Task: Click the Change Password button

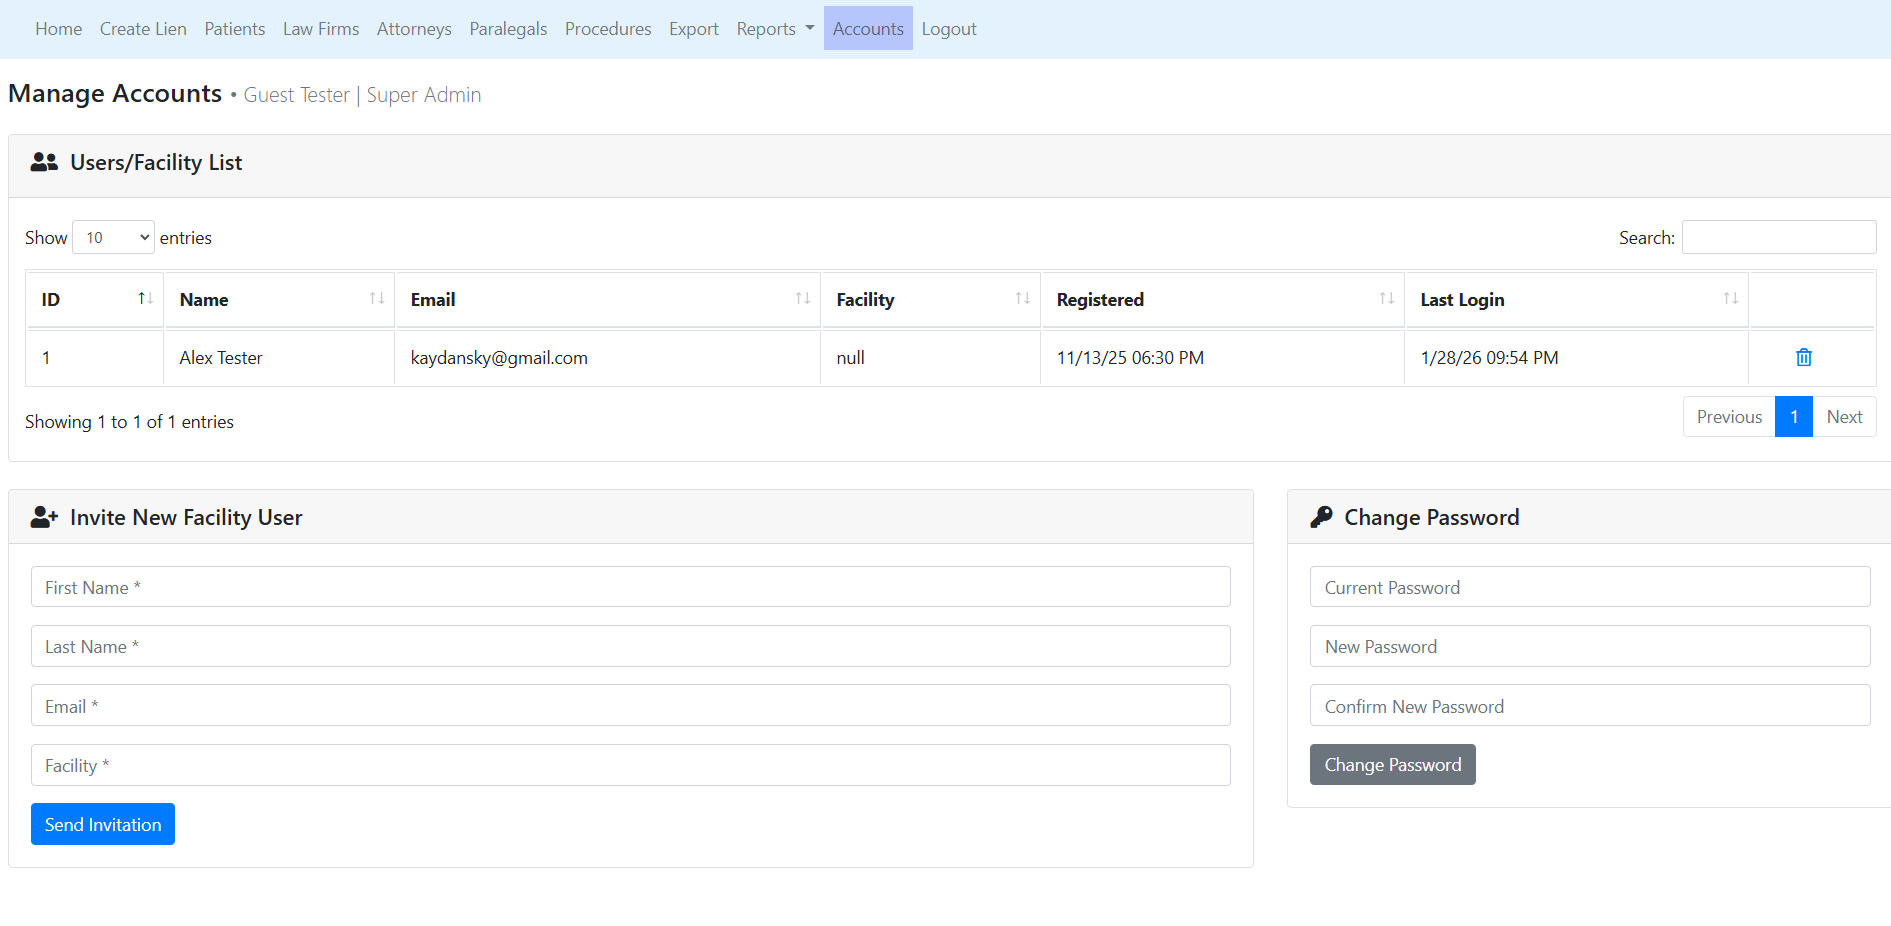Action: (x=1392, y=764)
